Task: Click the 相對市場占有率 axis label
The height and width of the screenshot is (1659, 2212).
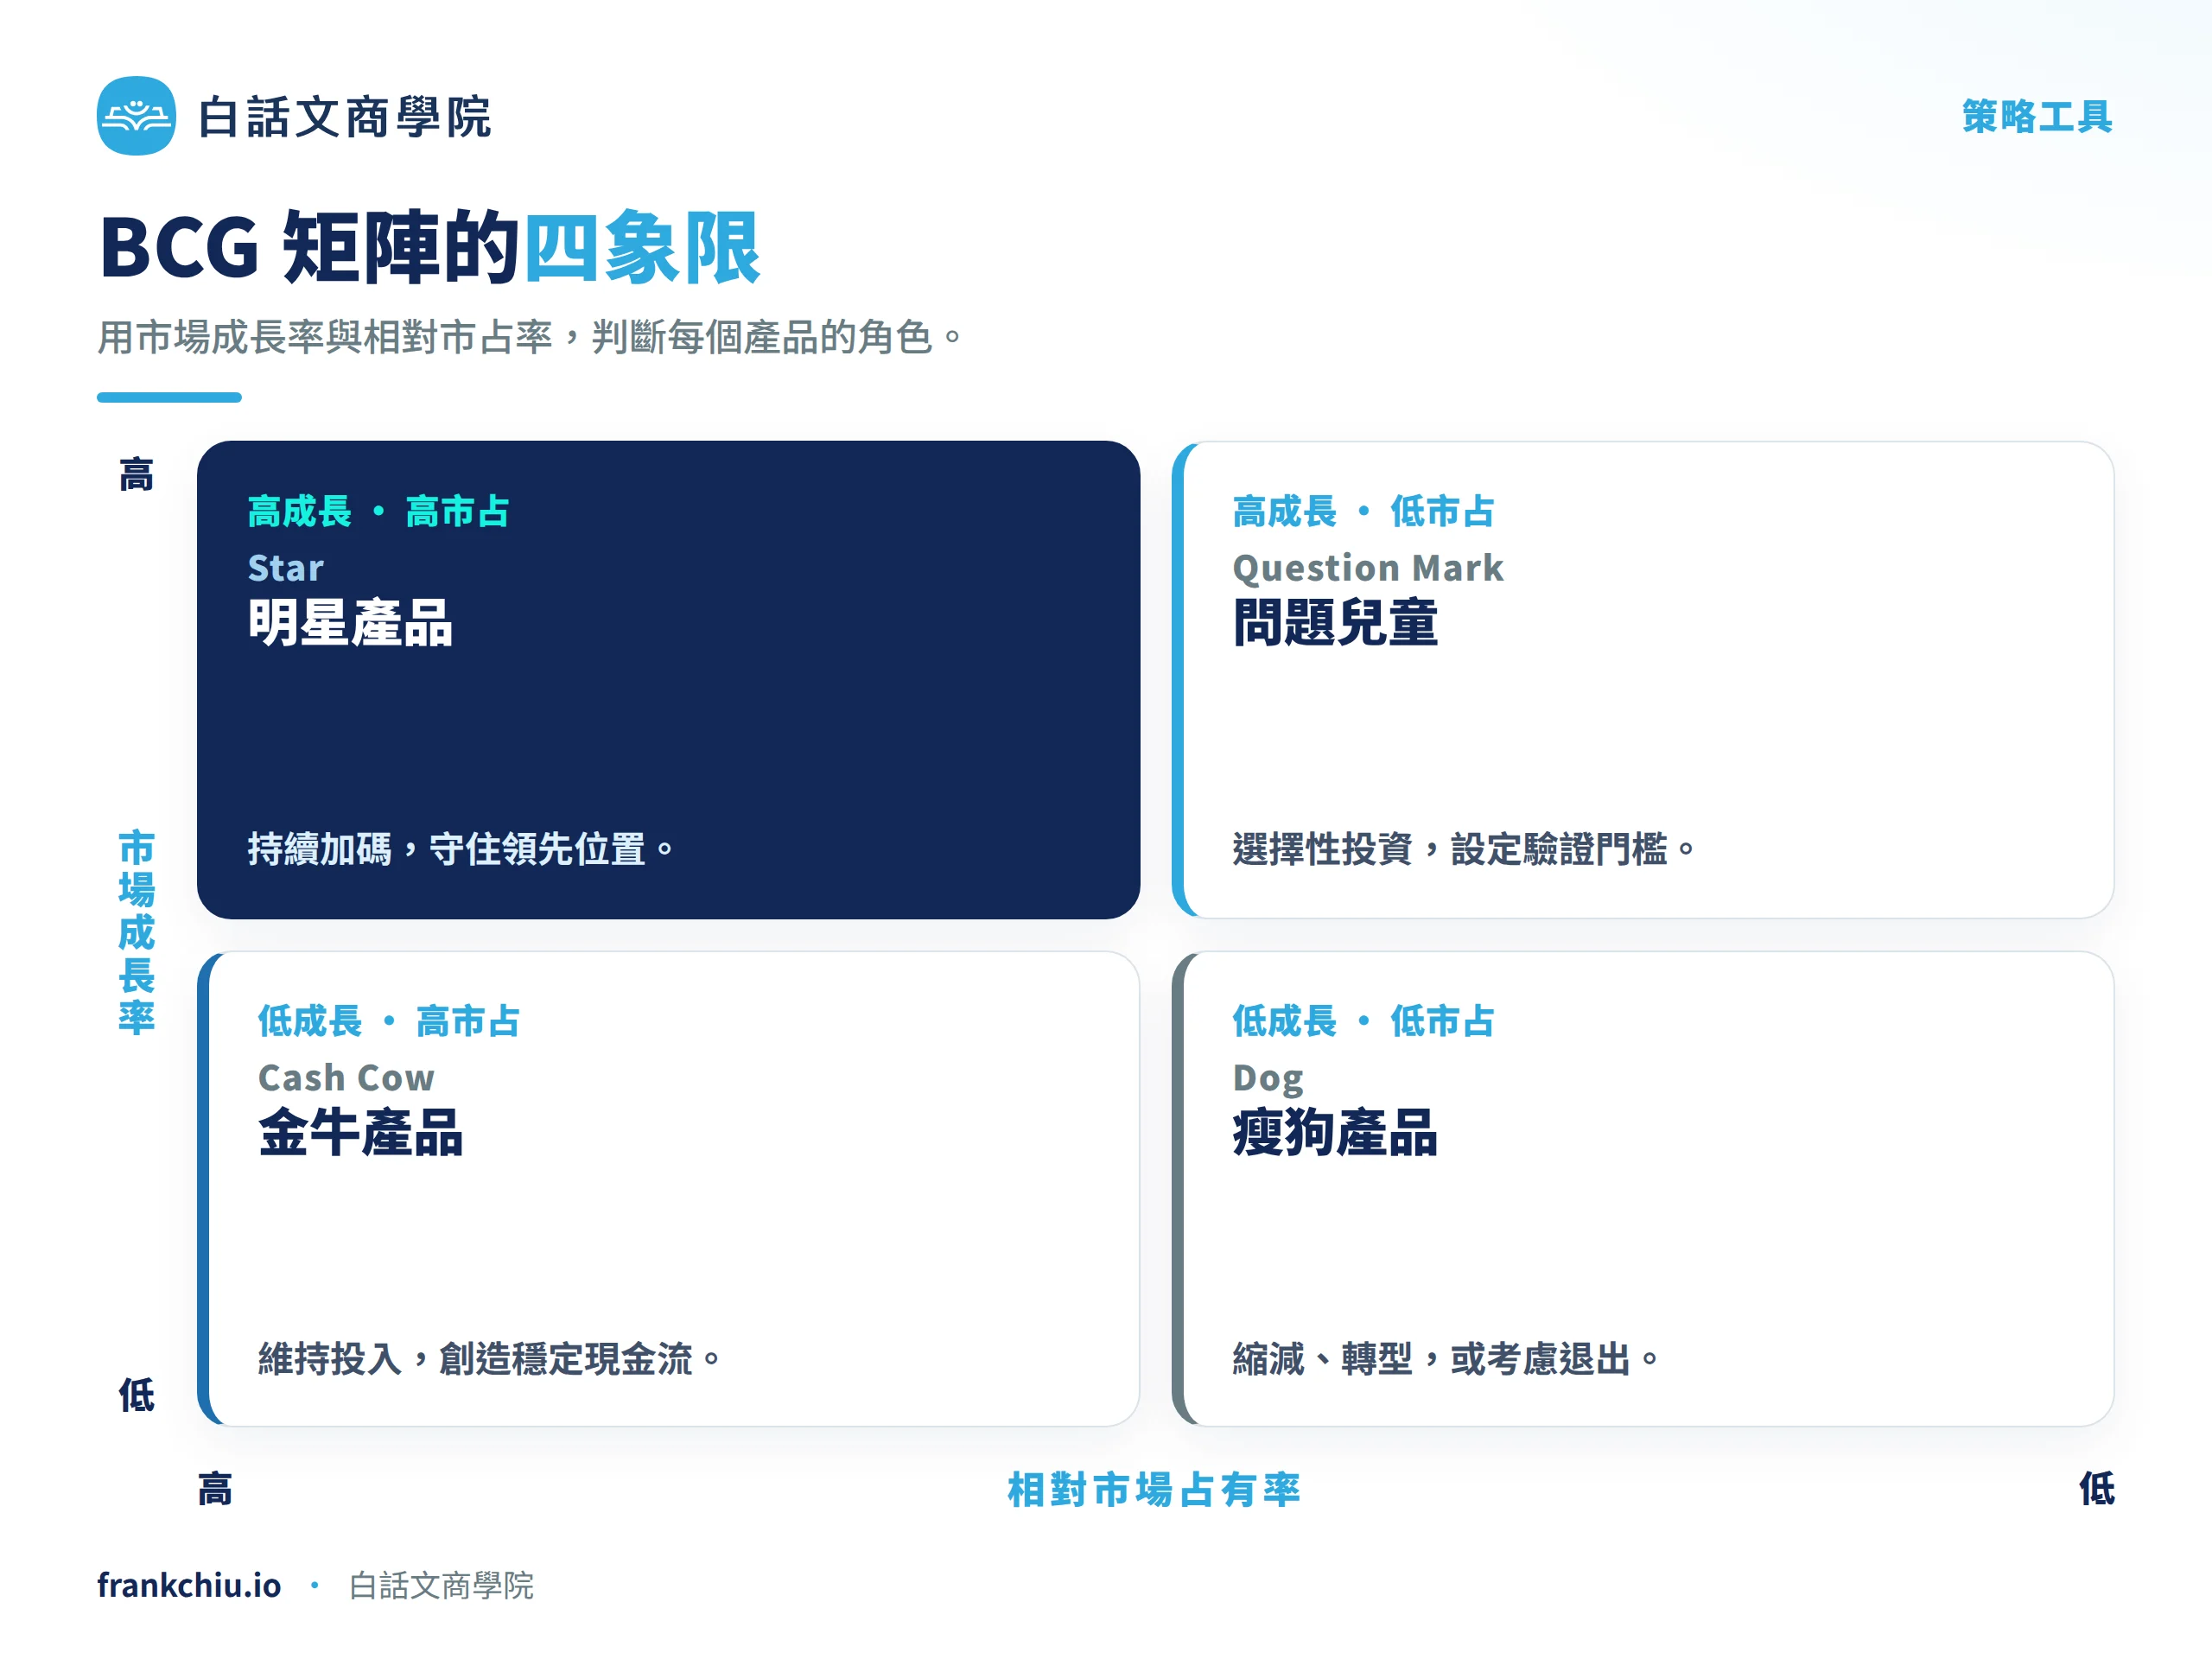Action: pos(1154,1490)
